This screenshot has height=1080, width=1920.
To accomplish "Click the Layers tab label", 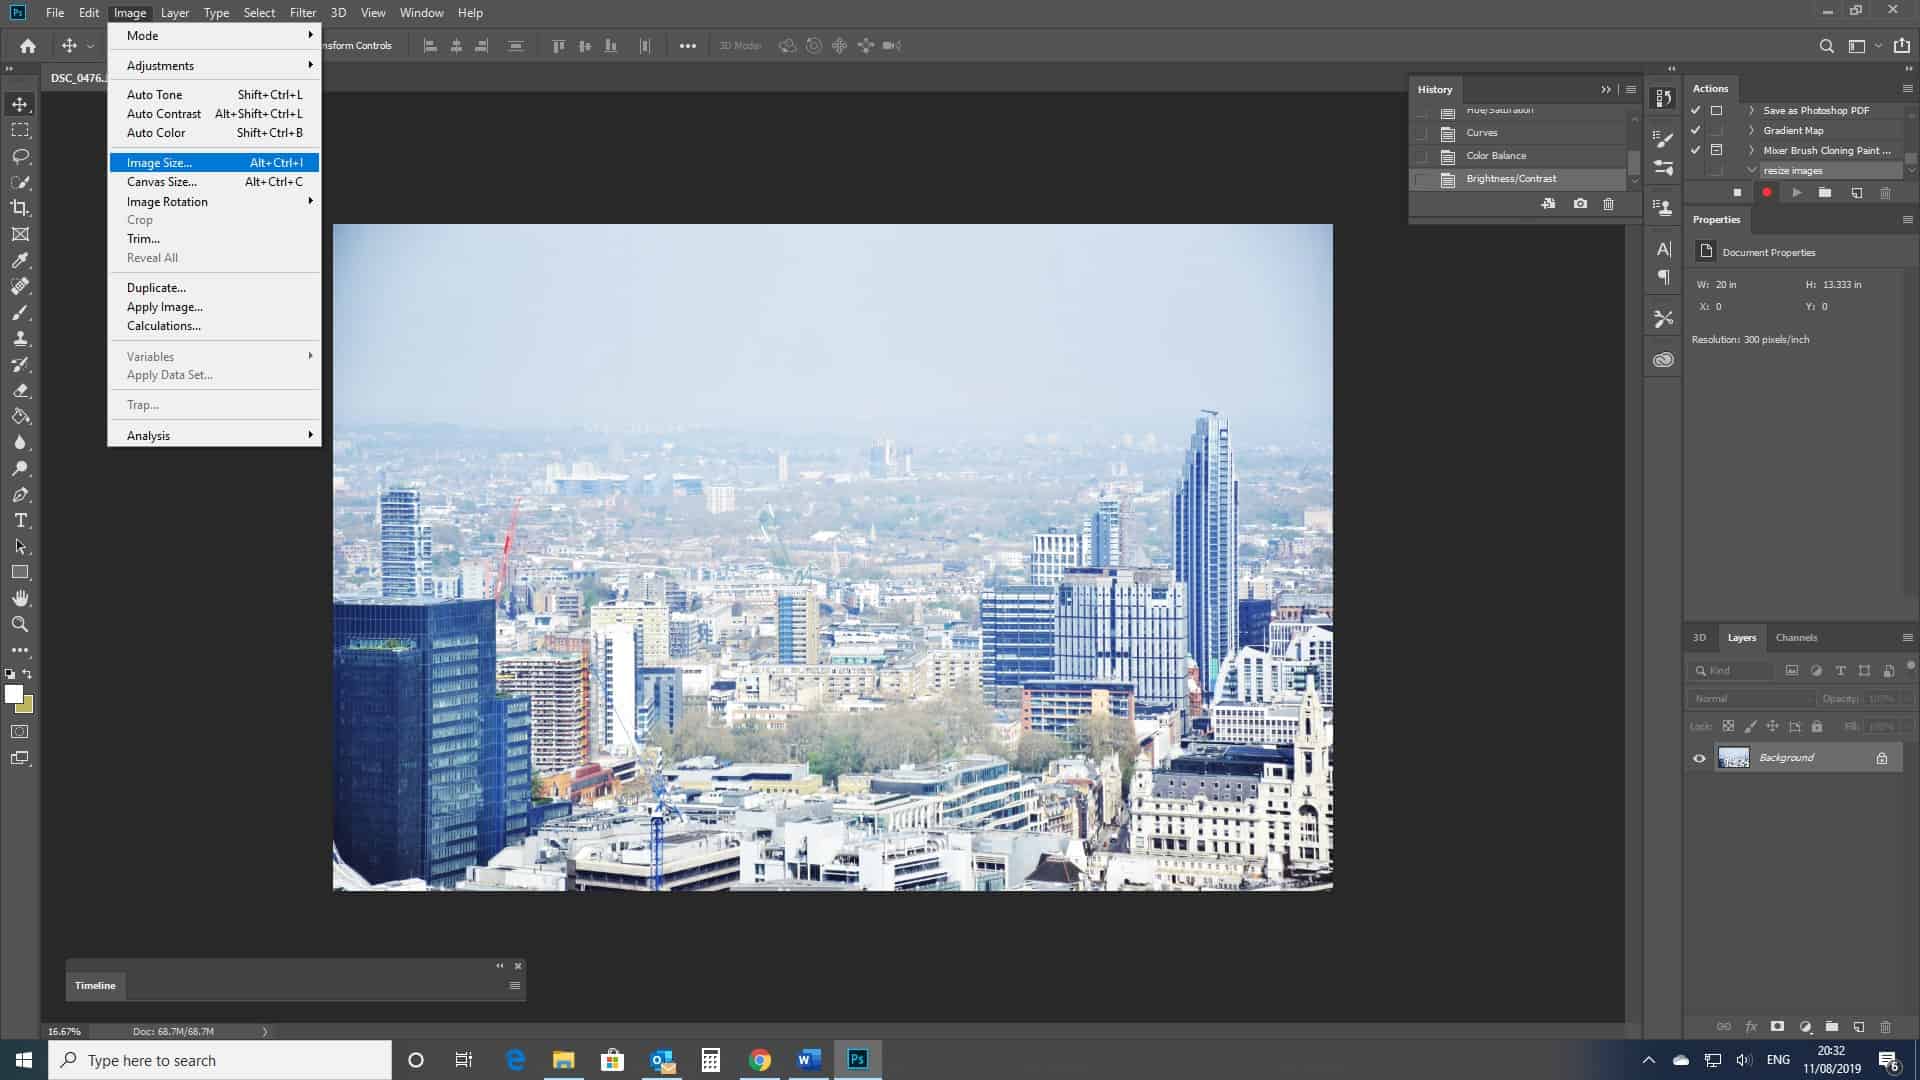I will 1741,637.
